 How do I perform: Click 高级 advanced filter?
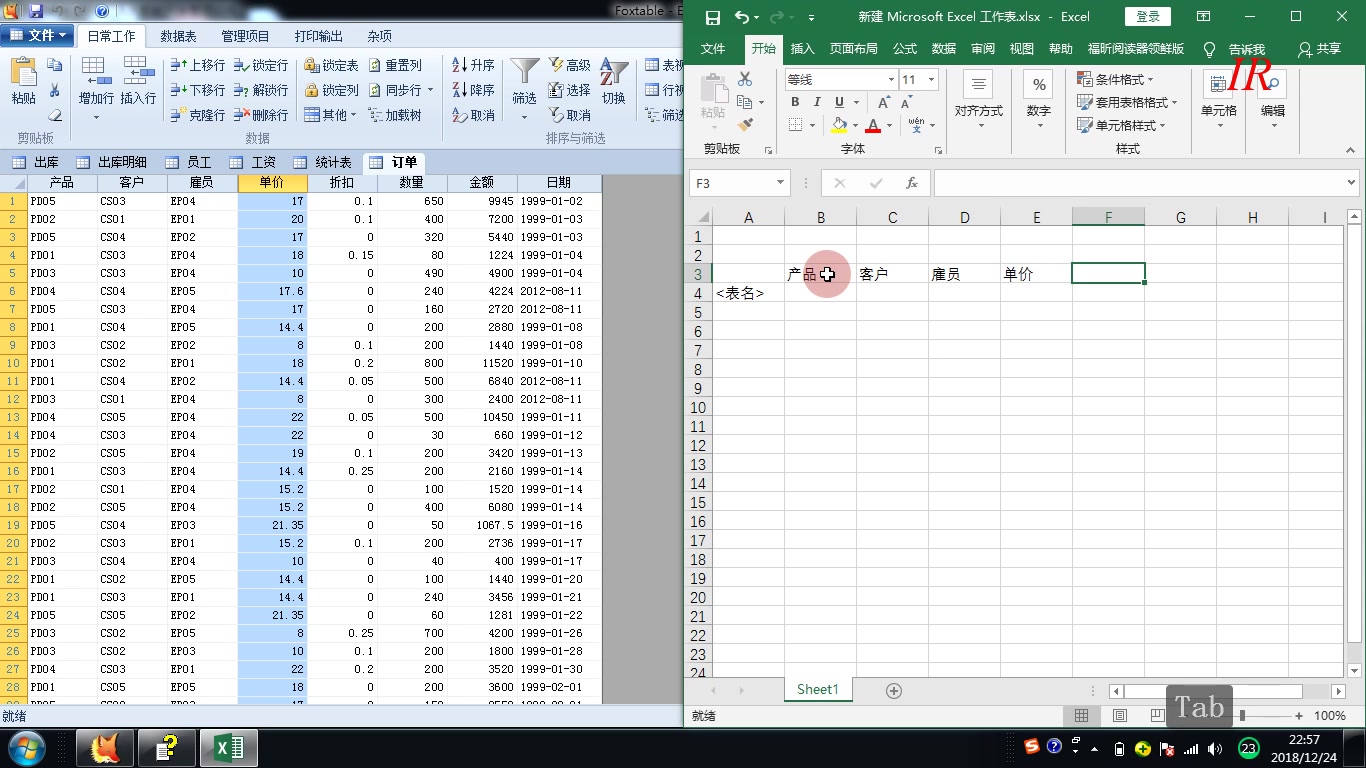[570, 65]
